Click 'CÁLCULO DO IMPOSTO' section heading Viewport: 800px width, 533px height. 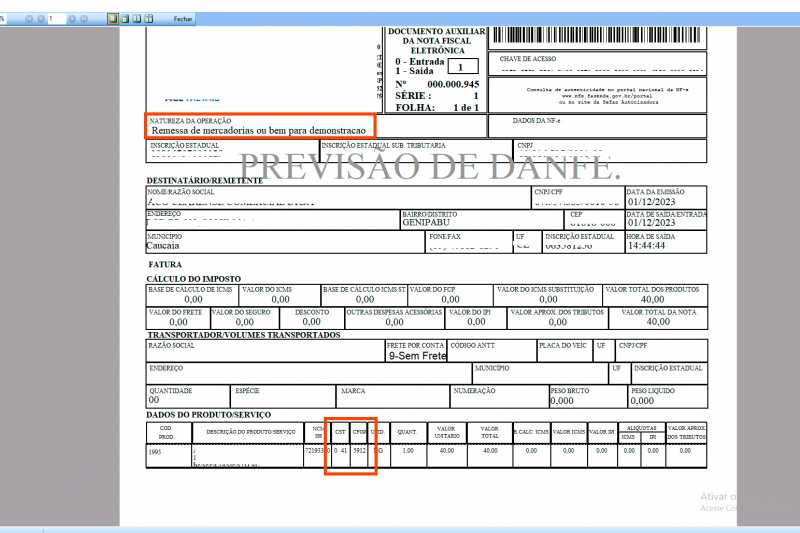(x=193, y=279)
